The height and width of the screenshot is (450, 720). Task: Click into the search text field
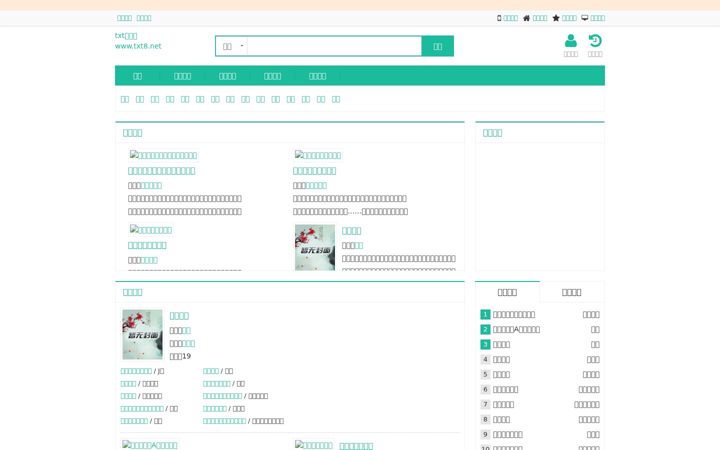tap(334, 46)
